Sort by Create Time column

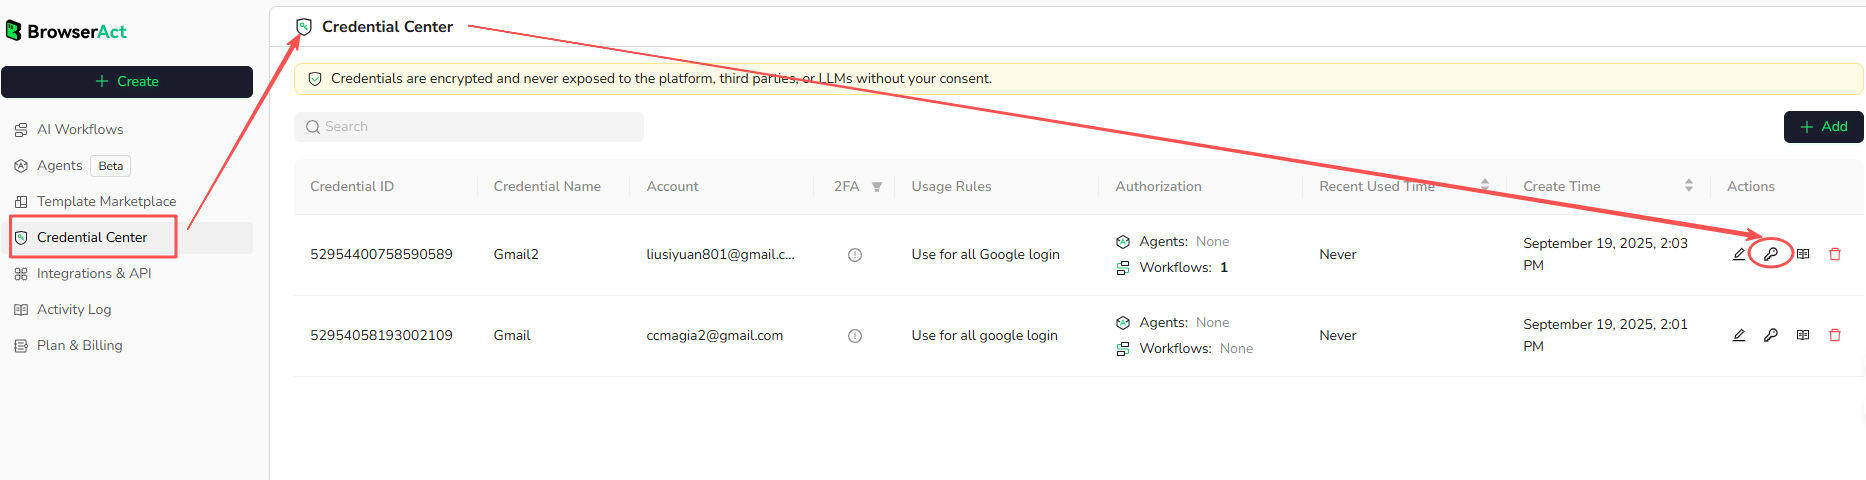[1689, 186]
